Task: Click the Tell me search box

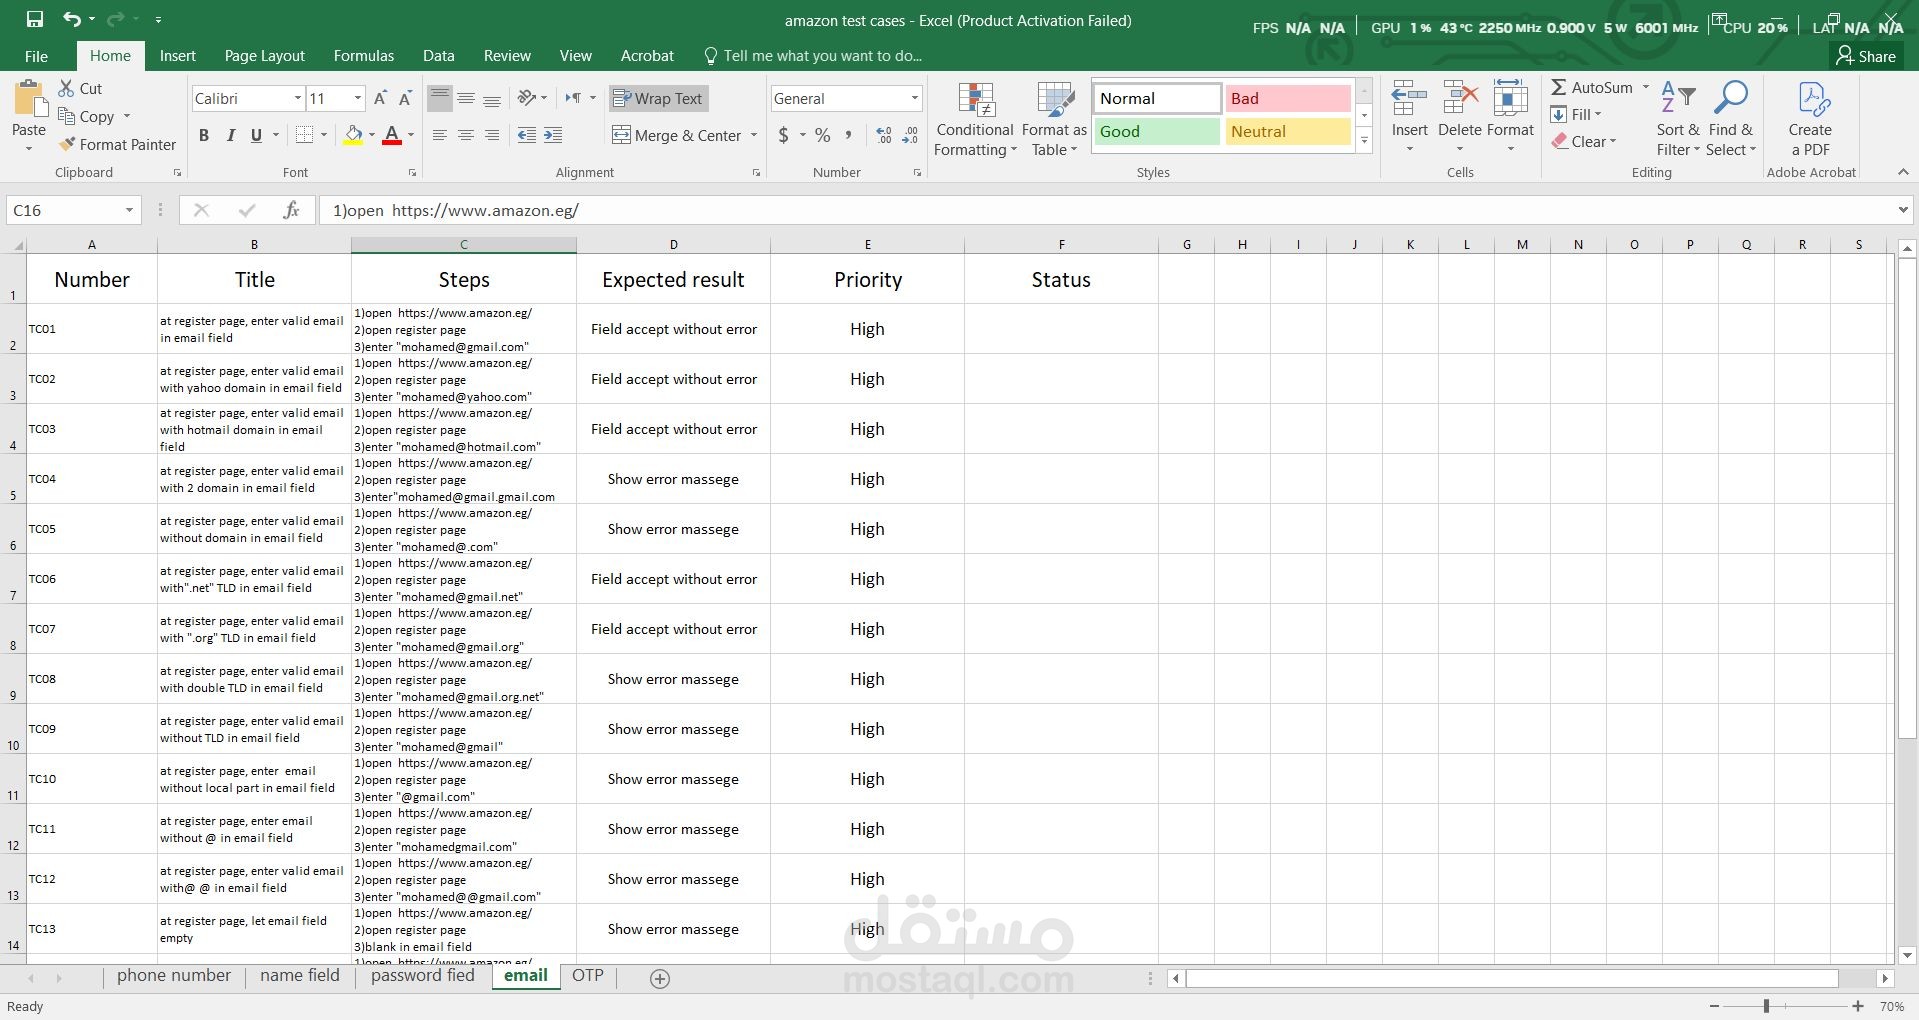Action: point(812,56)
